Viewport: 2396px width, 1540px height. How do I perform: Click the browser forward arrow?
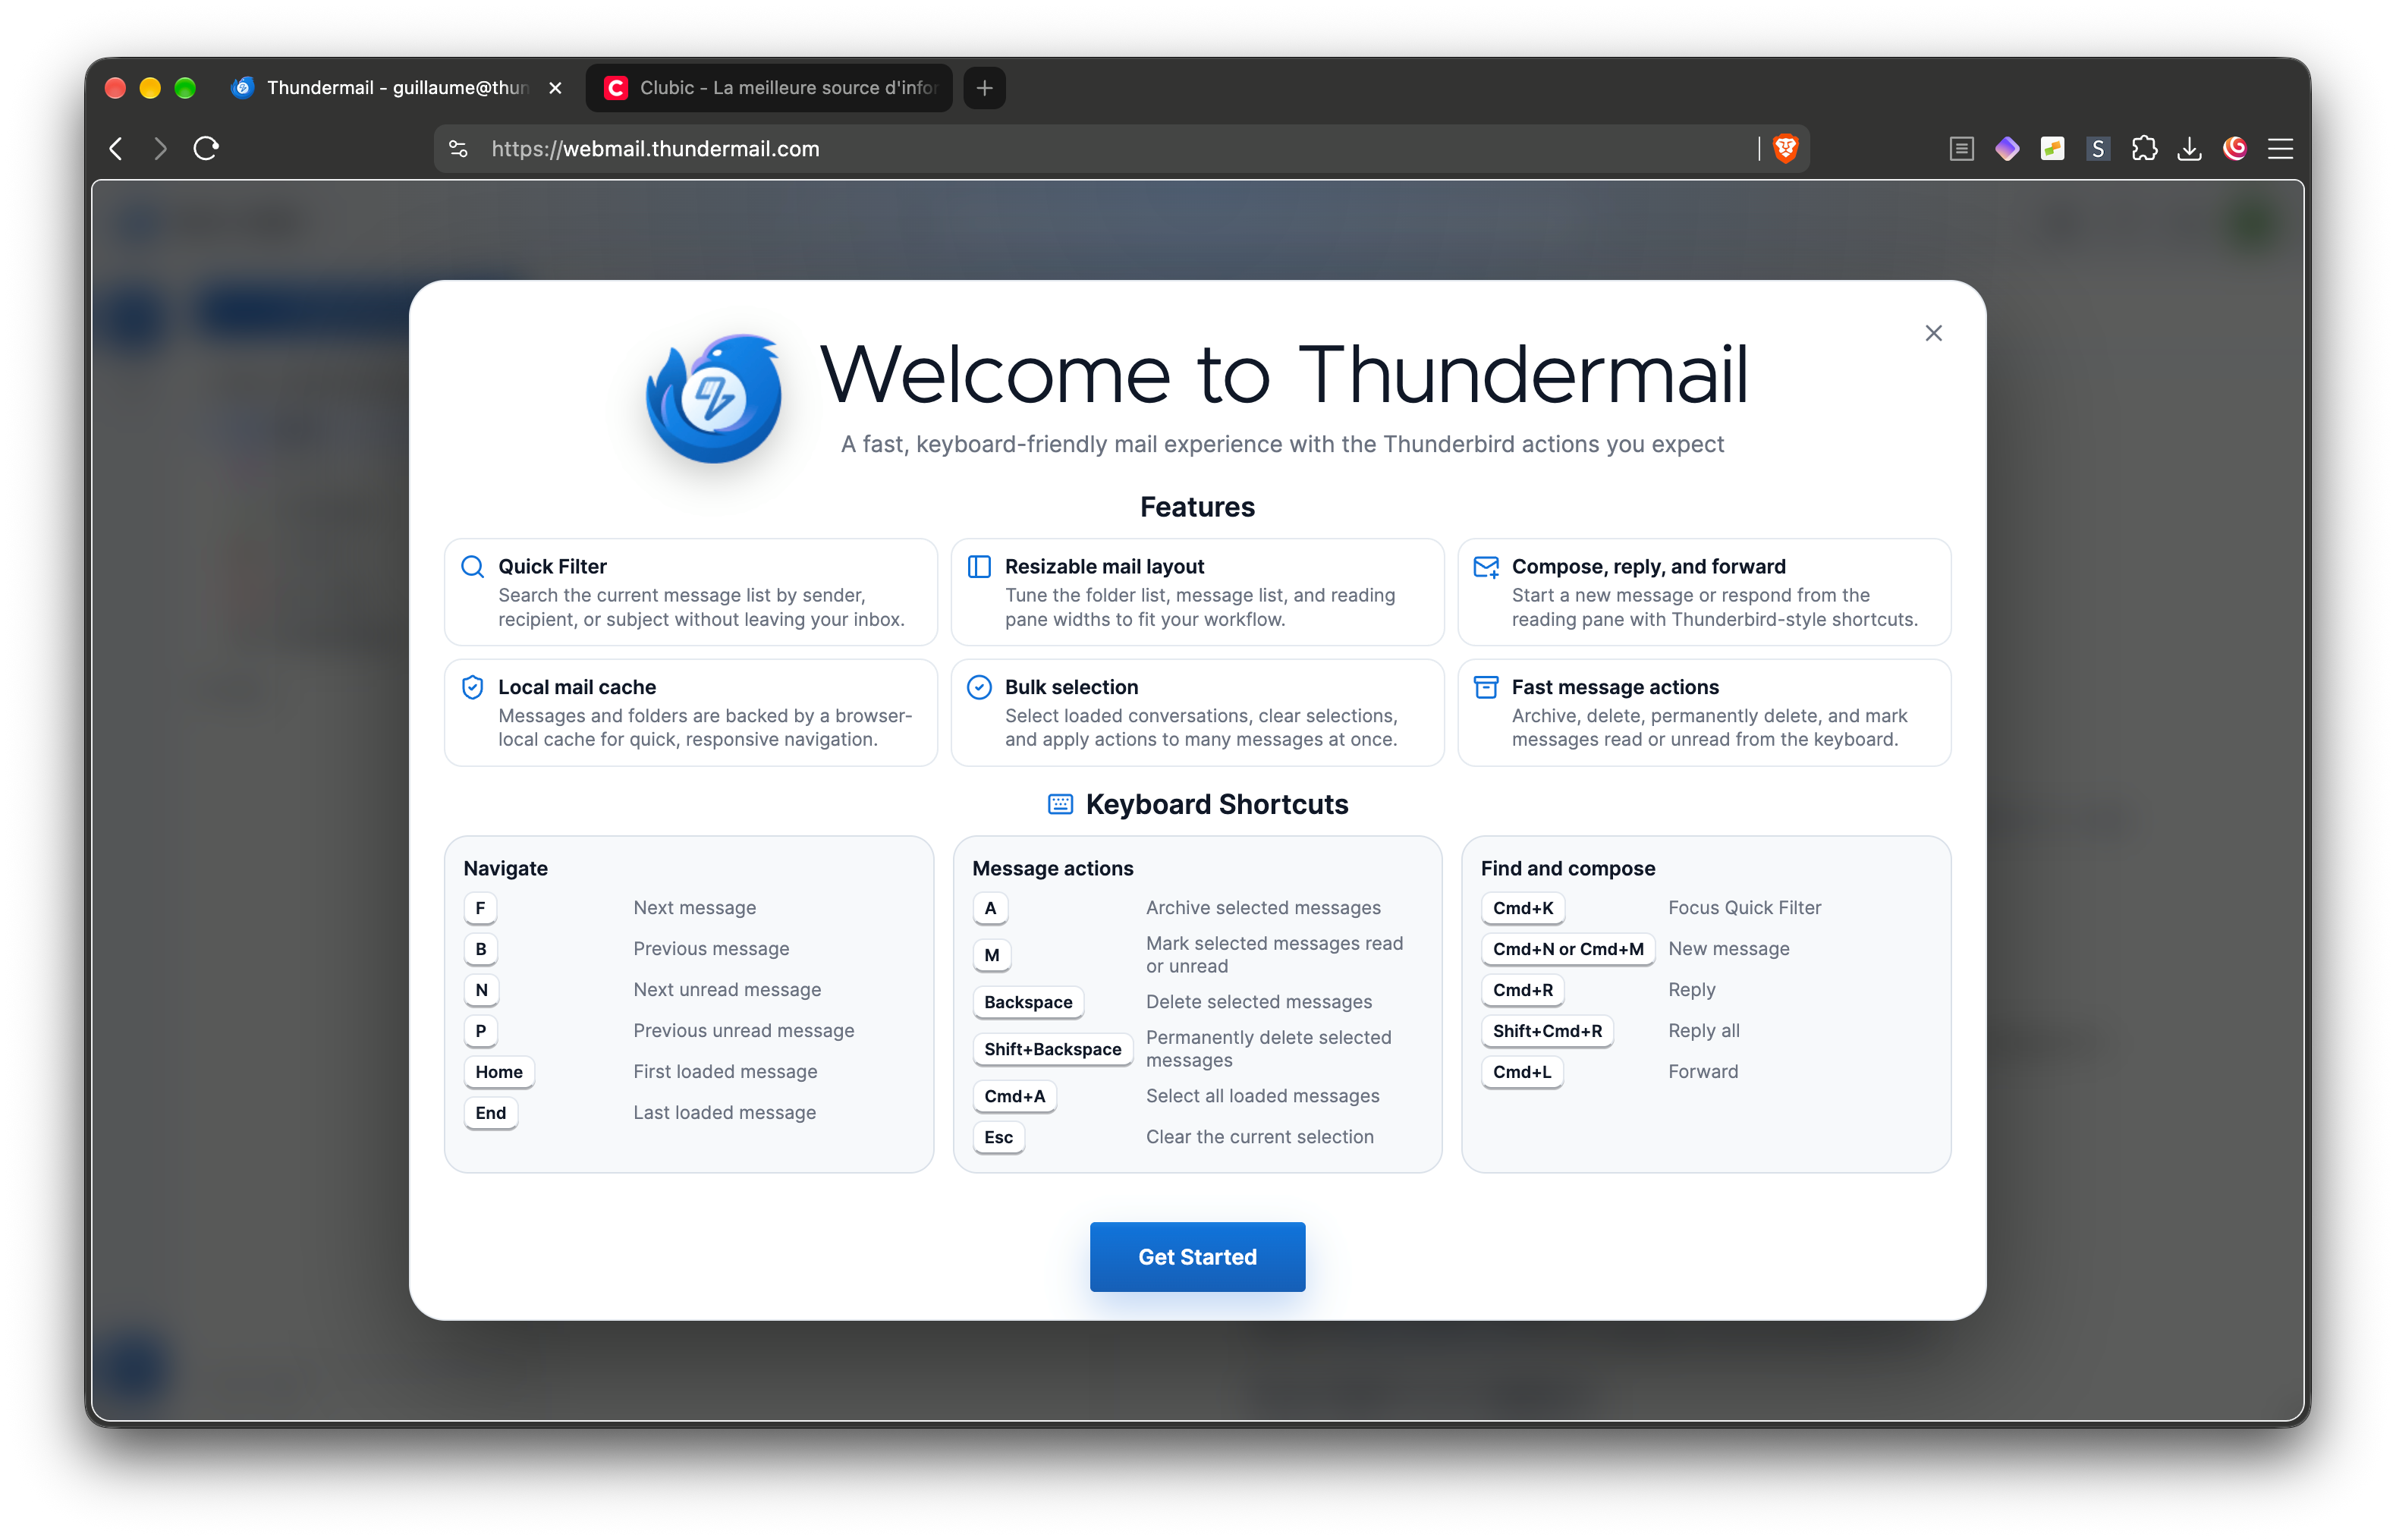[x=160, y=149]
